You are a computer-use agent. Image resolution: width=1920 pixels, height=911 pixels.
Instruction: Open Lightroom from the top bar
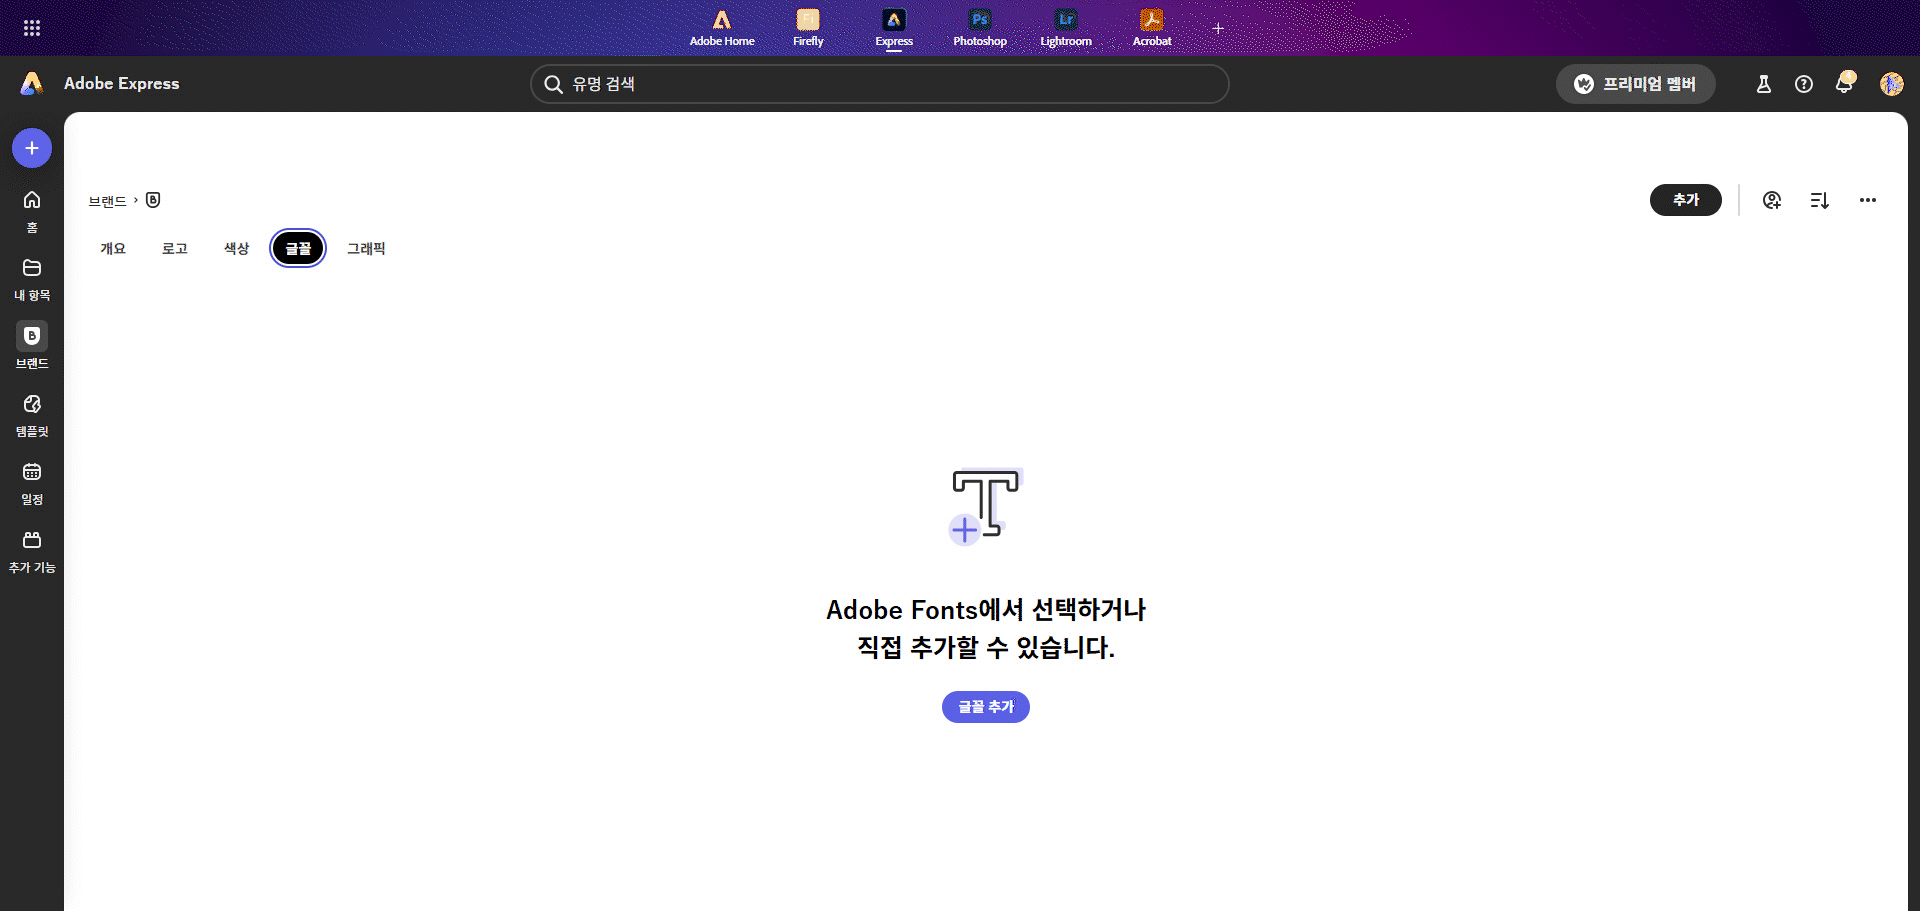[1066, 28]
